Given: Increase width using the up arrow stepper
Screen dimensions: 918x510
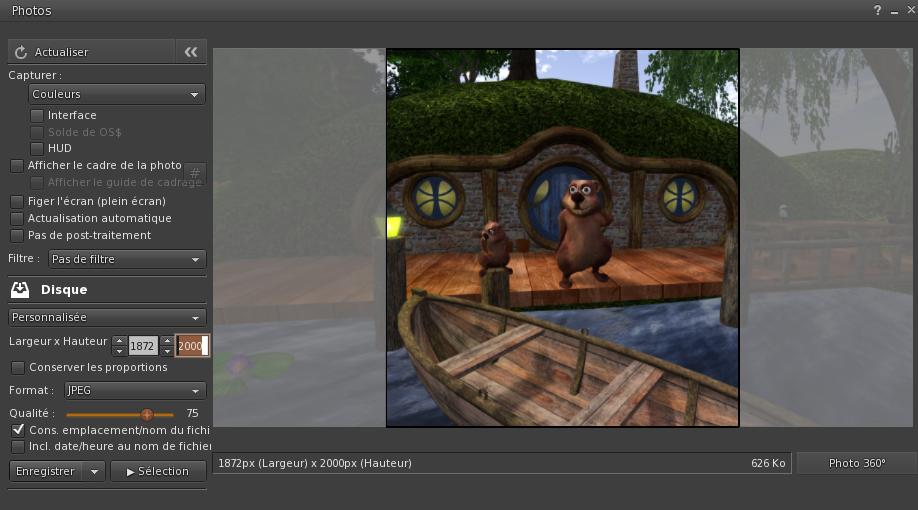Looking at the screenshot, I should pyautogui.click(x=120, y=341).
